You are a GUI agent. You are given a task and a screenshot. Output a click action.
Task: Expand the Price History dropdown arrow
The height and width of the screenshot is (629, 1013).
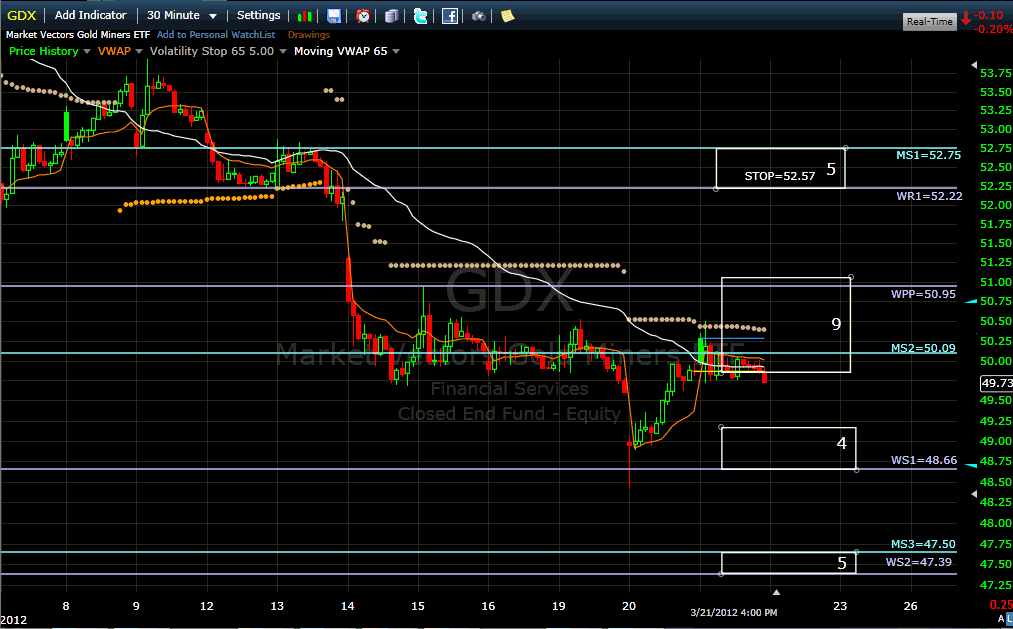click(87, 51)
